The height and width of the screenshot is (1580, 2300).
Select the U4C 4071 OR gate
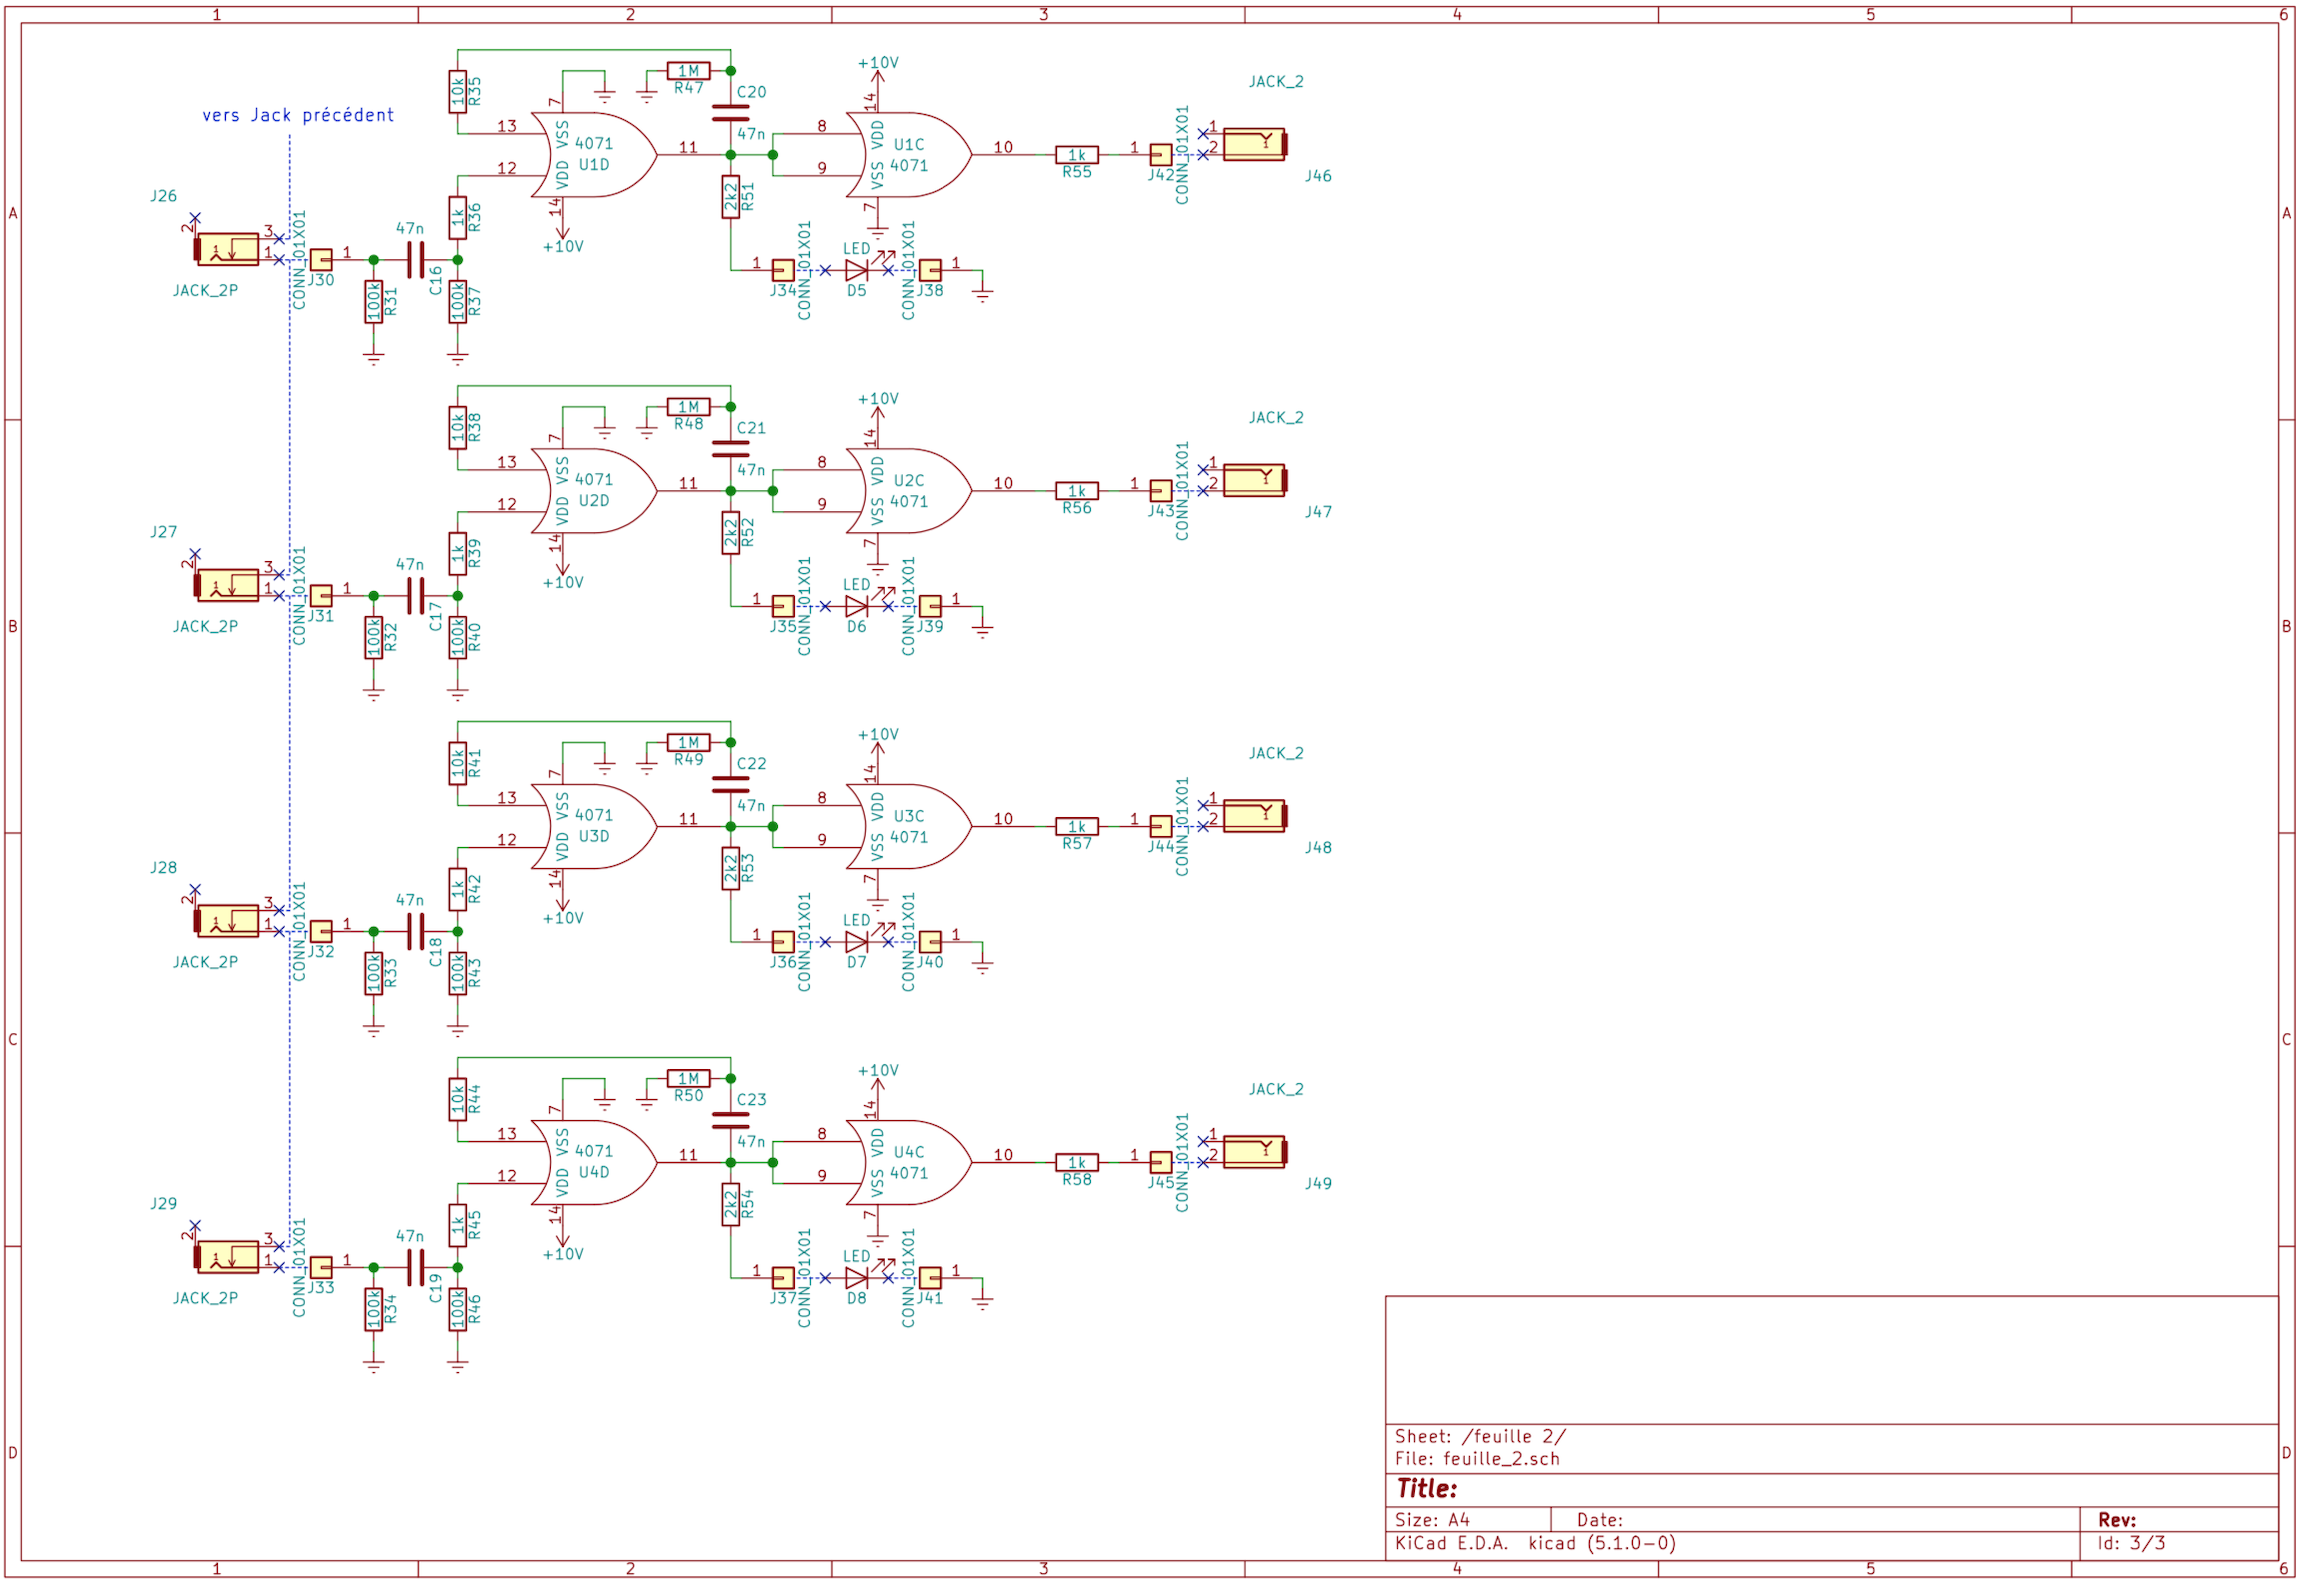[x=907, y=1162]
